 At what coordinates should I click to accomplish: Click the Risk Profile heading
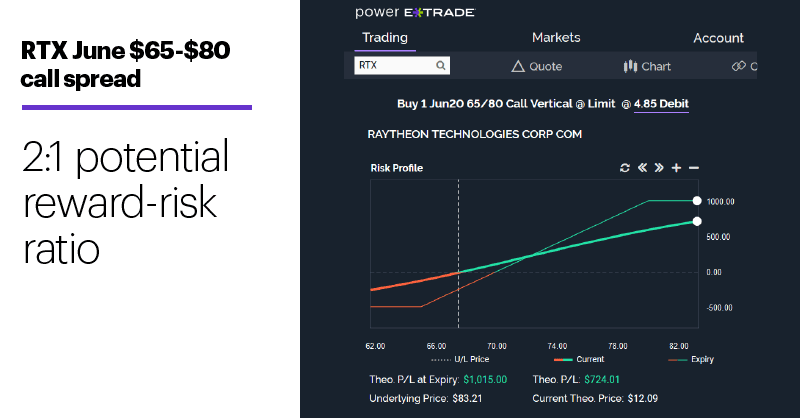396,168
